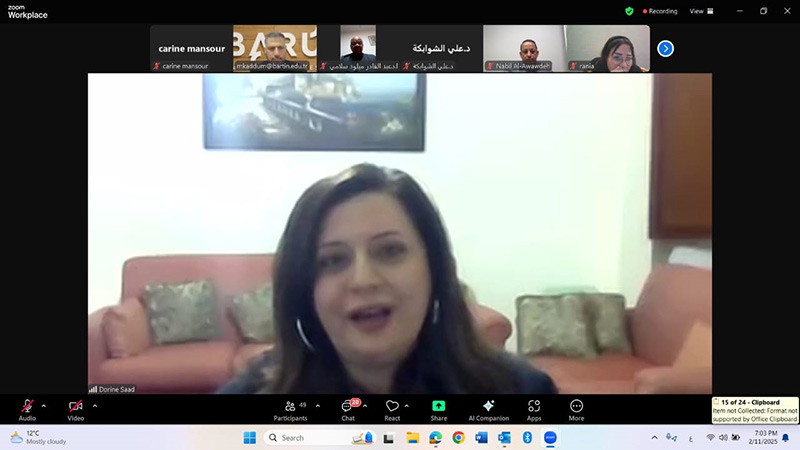
Task: Click the green encryption shield icon
Action: pos(629,11)
